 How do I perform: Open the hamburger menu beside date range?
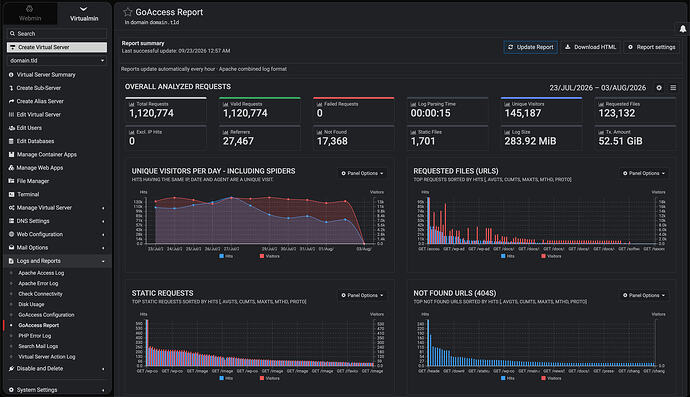tap(673, 88)
